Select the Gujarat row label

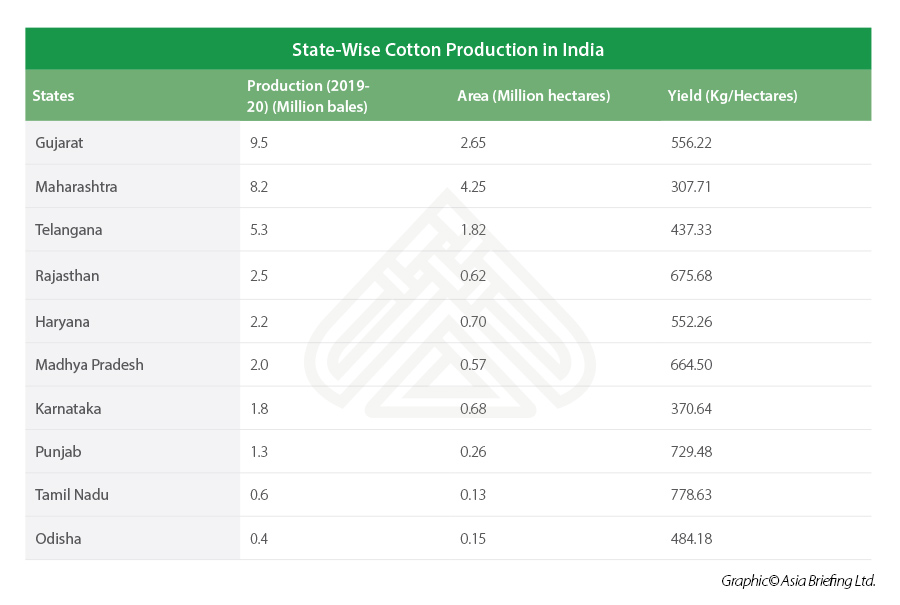59,142
